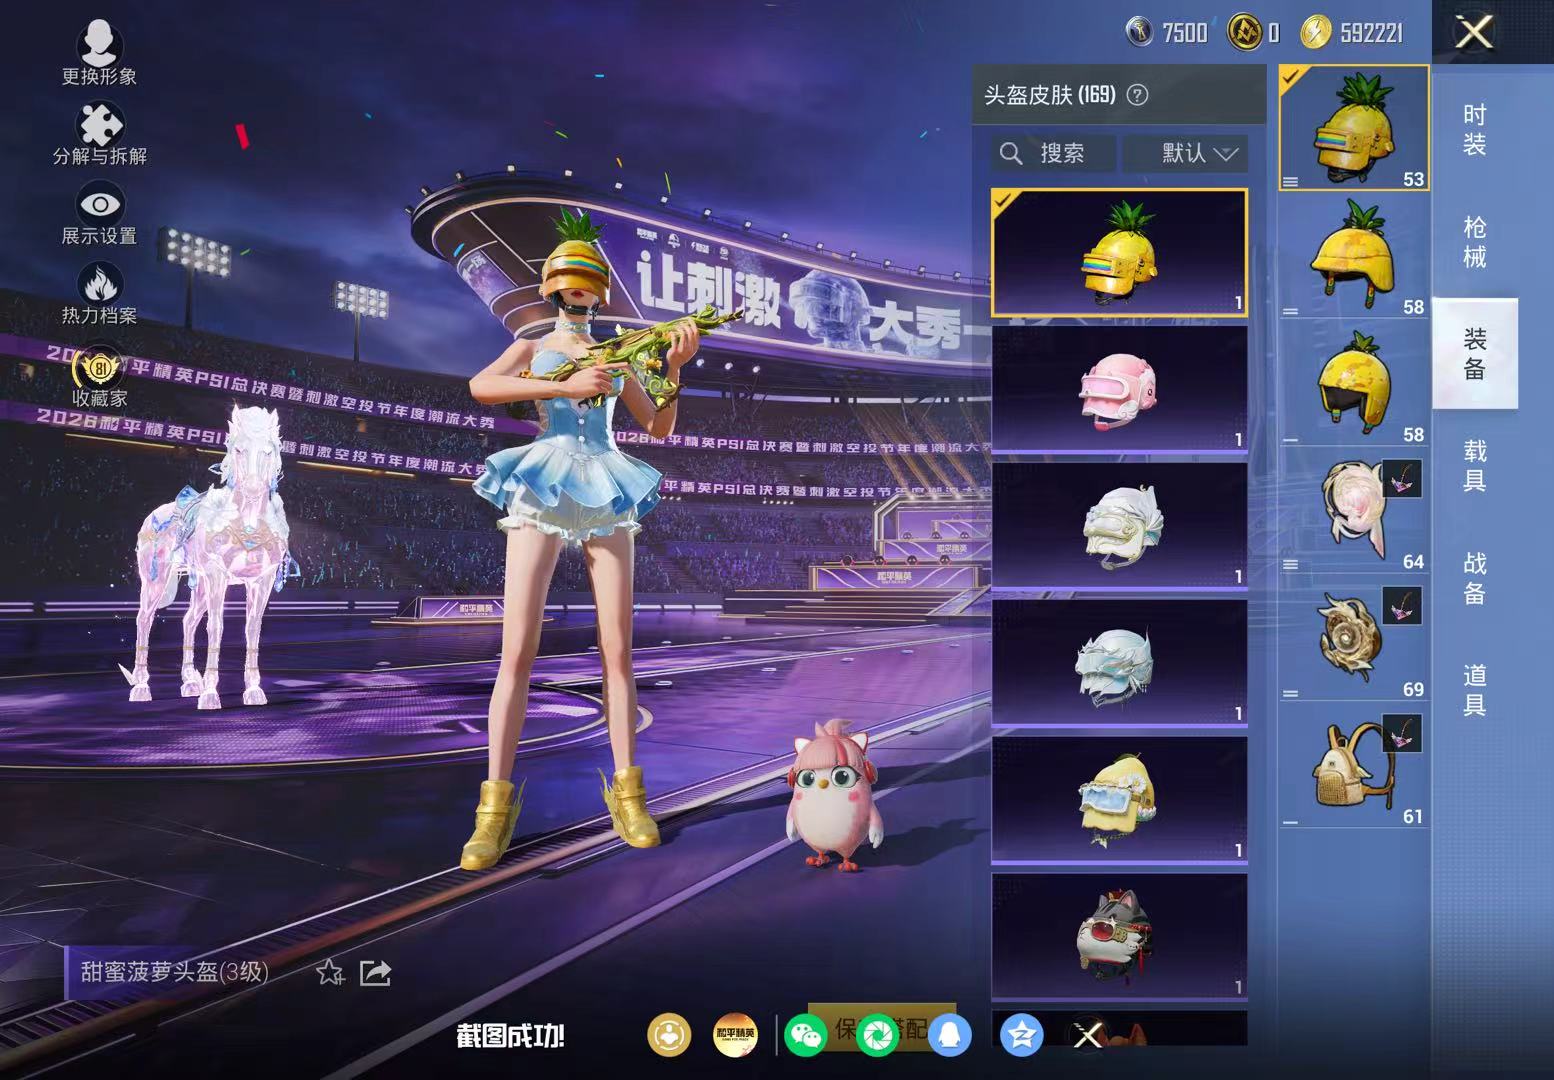This screenshot has height=1080, width=1554.
Task: Select the rainbow-visor pineapple helmet skin in the list
Action: pos(1119,252)
